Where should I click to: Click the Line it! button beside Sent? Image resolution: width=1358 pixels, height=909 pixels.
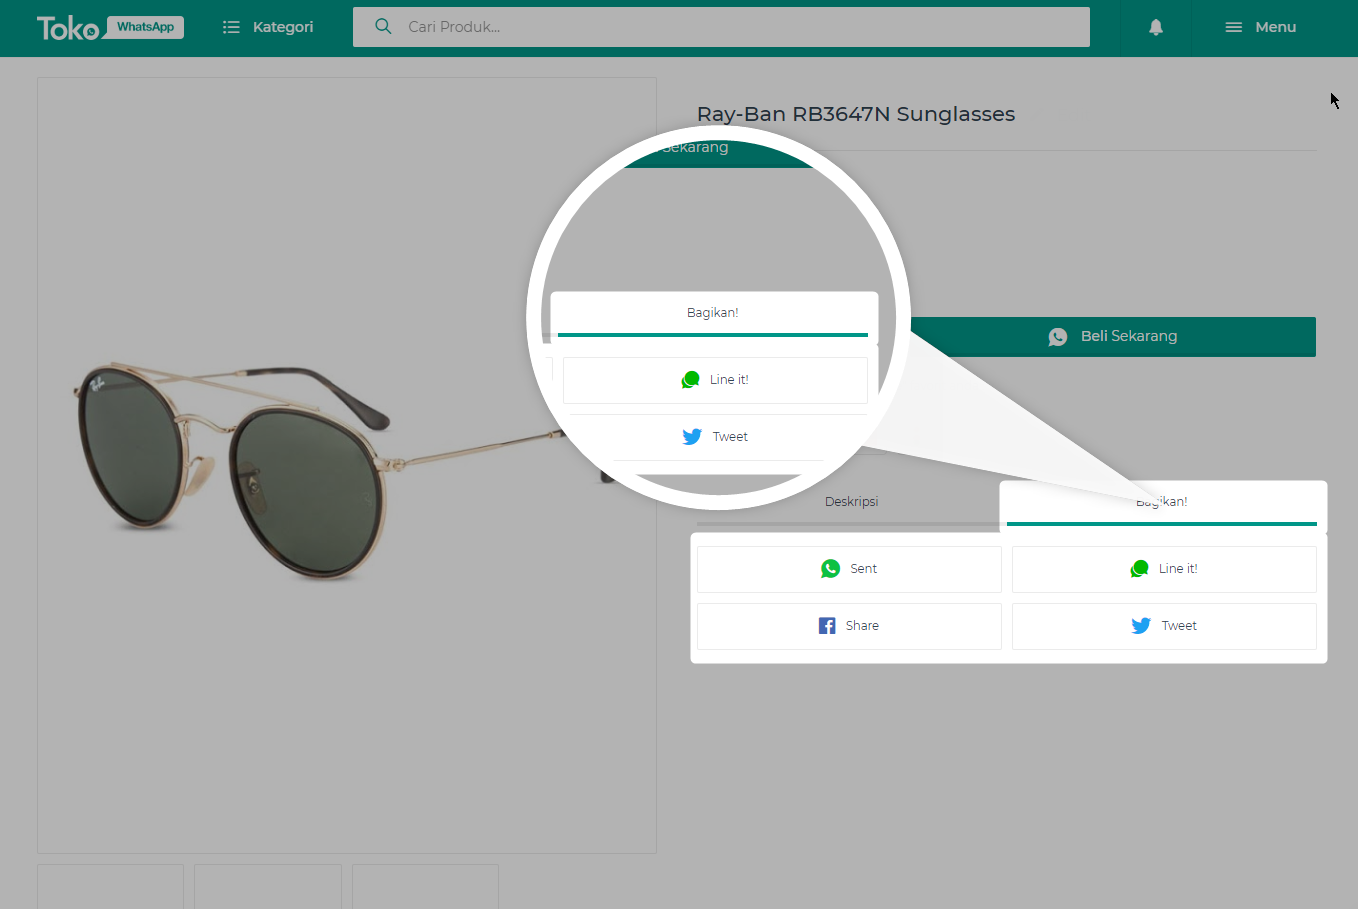coord(1164,569)
